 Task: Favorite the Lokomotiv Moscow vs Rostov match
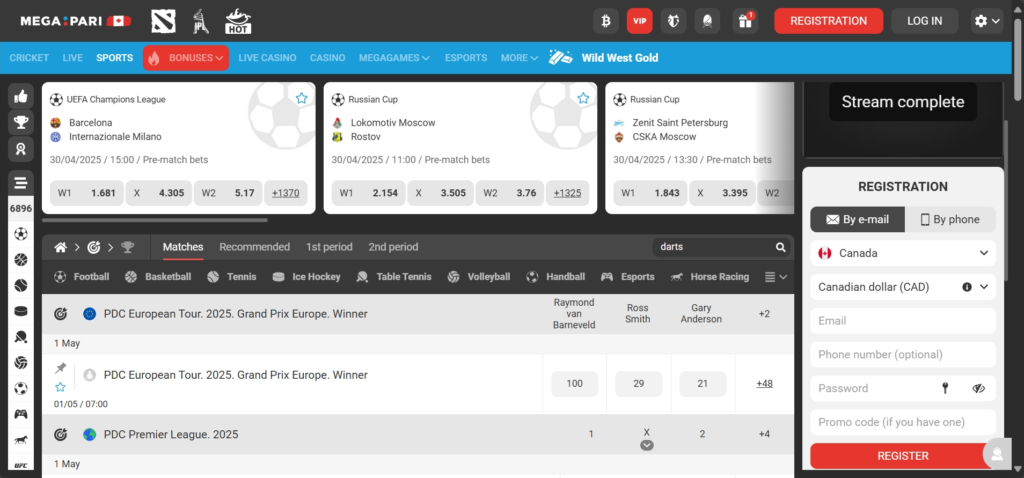coord(583,98)
